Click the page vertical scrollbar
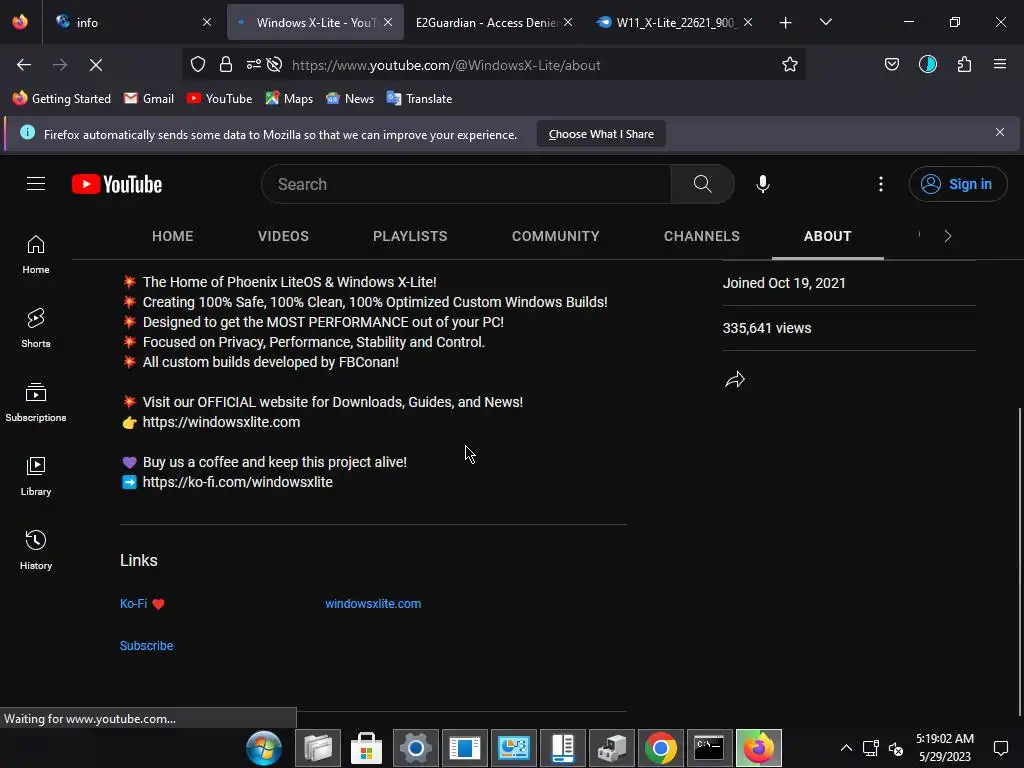 click(1019, 562)
